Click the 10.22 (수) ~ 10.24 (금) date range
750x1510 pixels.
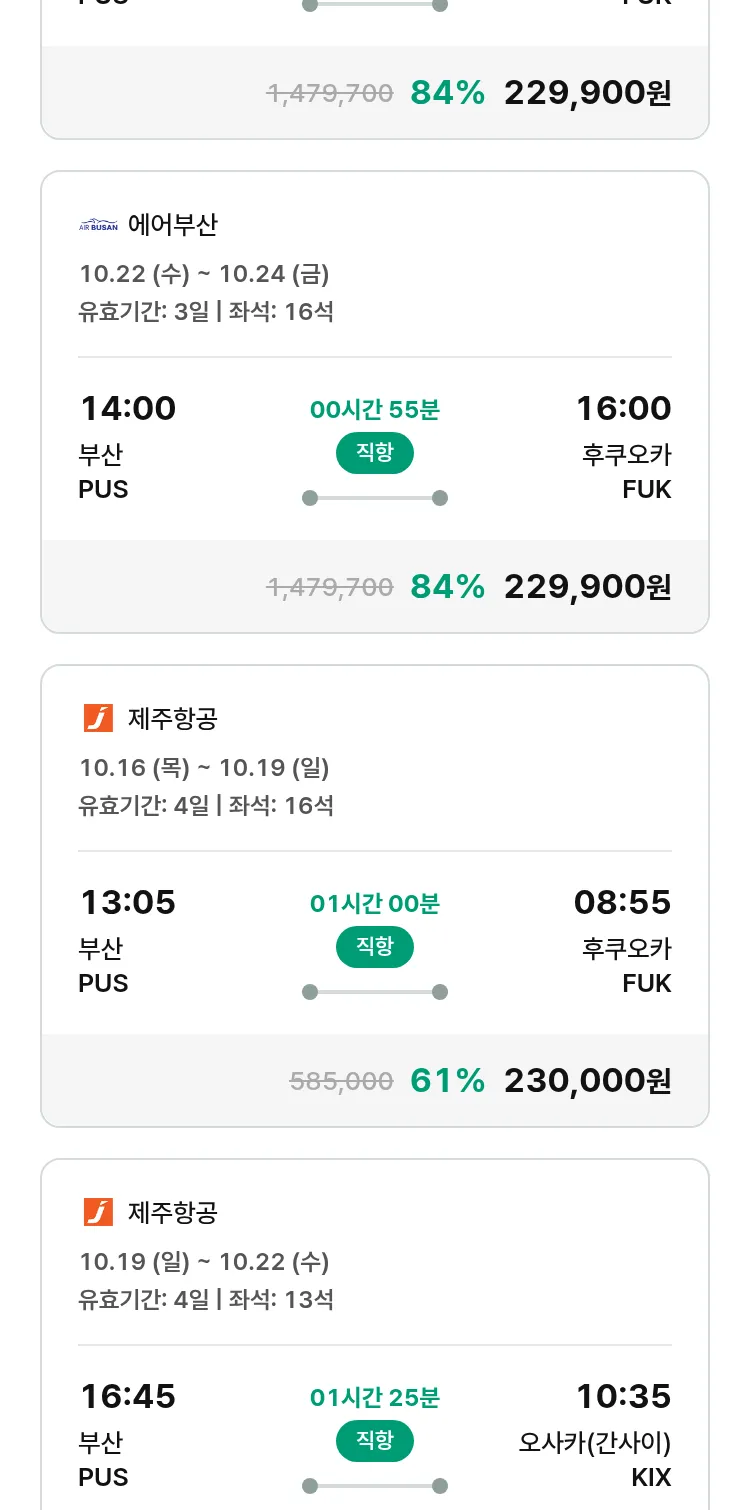click(x=204, y=274)
